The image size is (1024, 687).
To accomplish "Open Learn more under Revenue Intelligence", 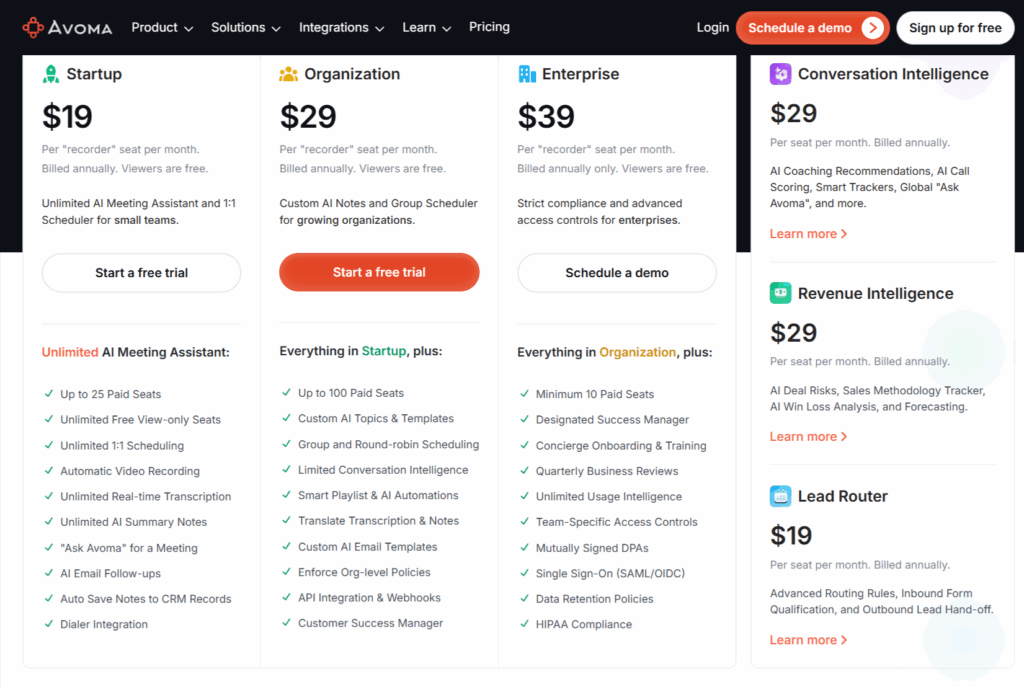I will [808, 437].
